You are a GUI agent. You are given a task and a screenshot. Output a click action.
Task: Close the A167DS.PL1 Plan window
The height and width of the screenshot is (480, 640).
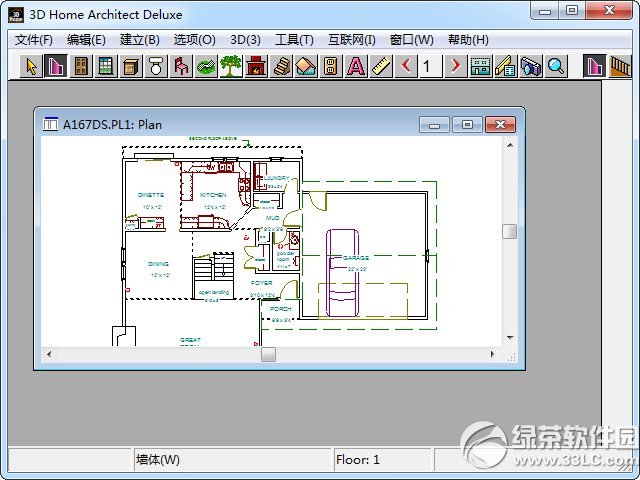[x=500, y=124]
